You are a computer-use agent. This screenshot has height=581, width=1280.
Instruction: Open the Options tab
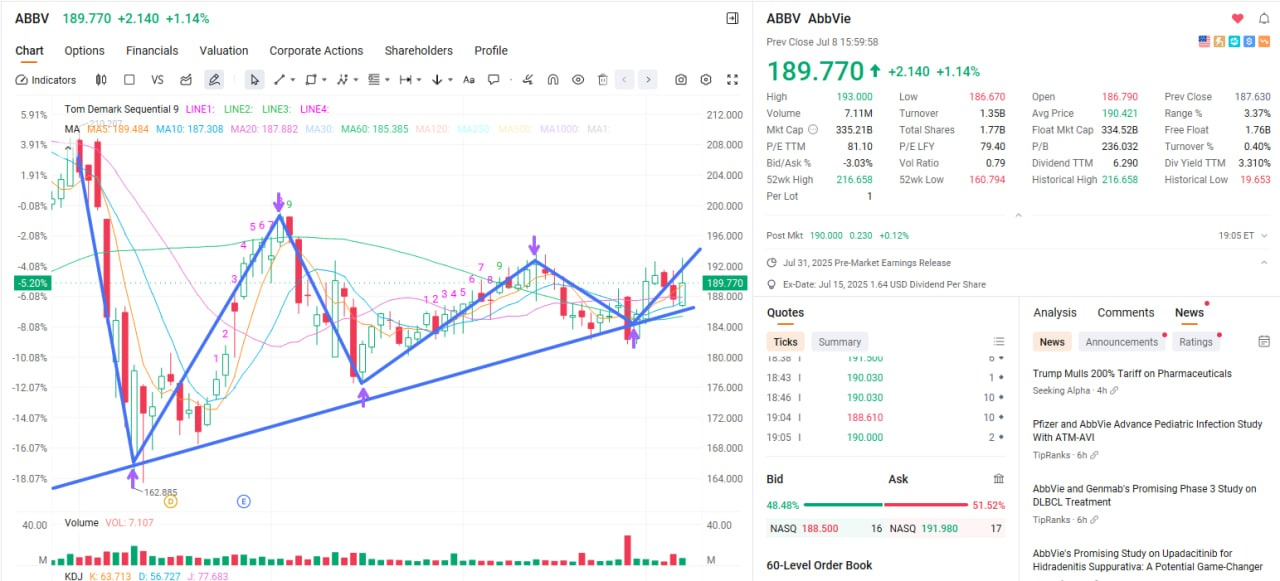(84, 51)
